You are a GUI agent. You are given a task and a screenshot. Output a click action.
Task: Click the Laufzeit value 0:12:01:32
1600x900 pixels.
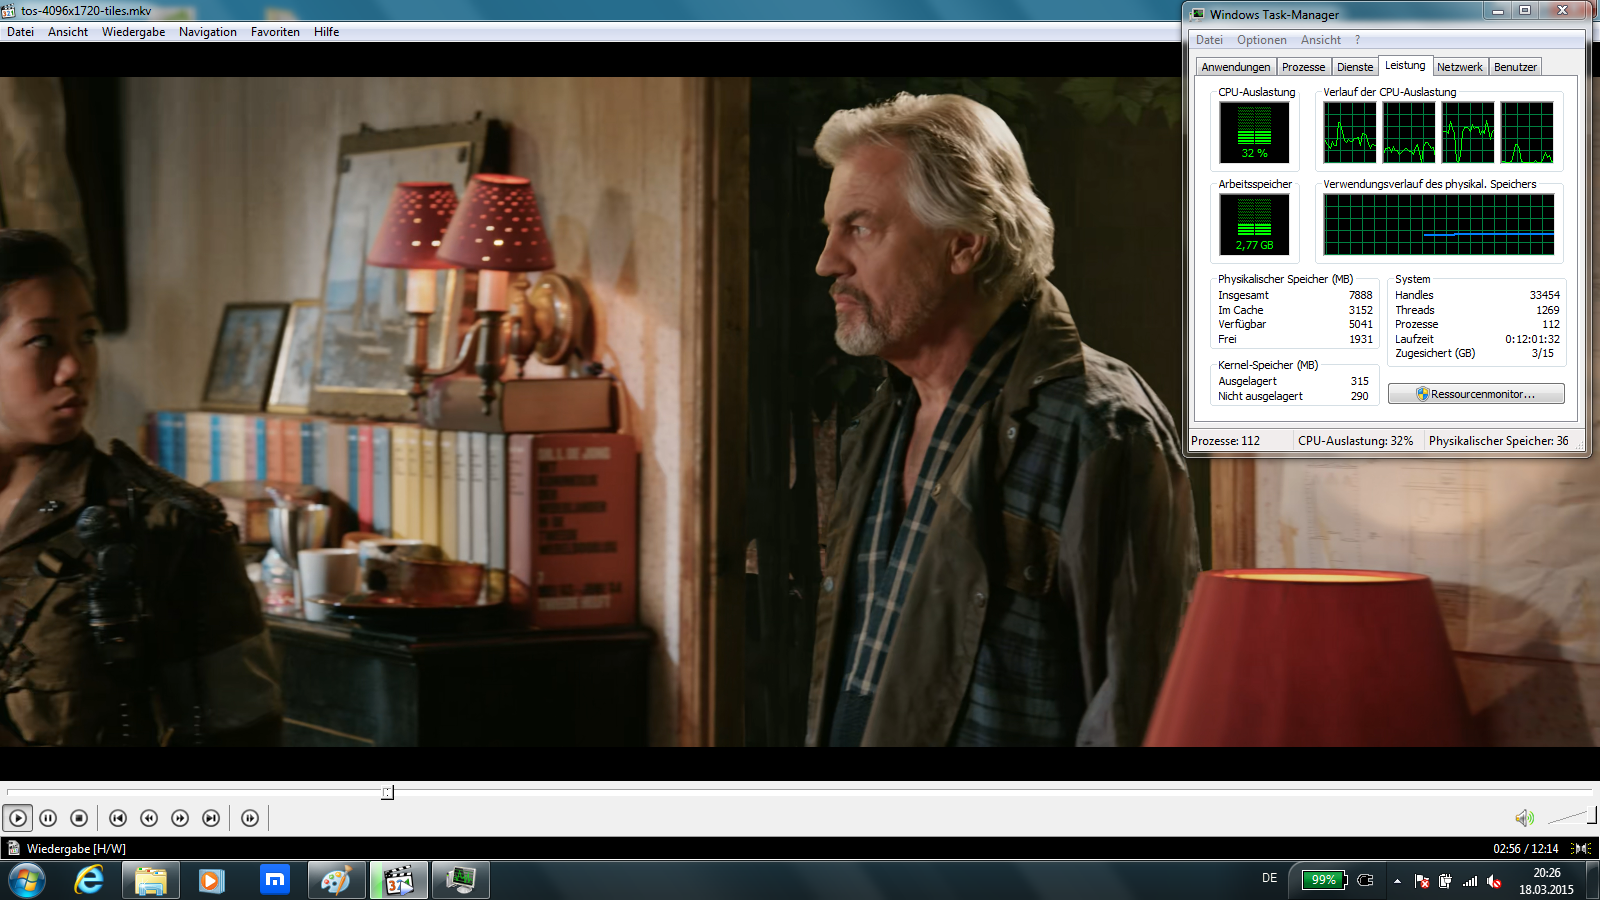pyautogui.click(x=1532, y=339)
